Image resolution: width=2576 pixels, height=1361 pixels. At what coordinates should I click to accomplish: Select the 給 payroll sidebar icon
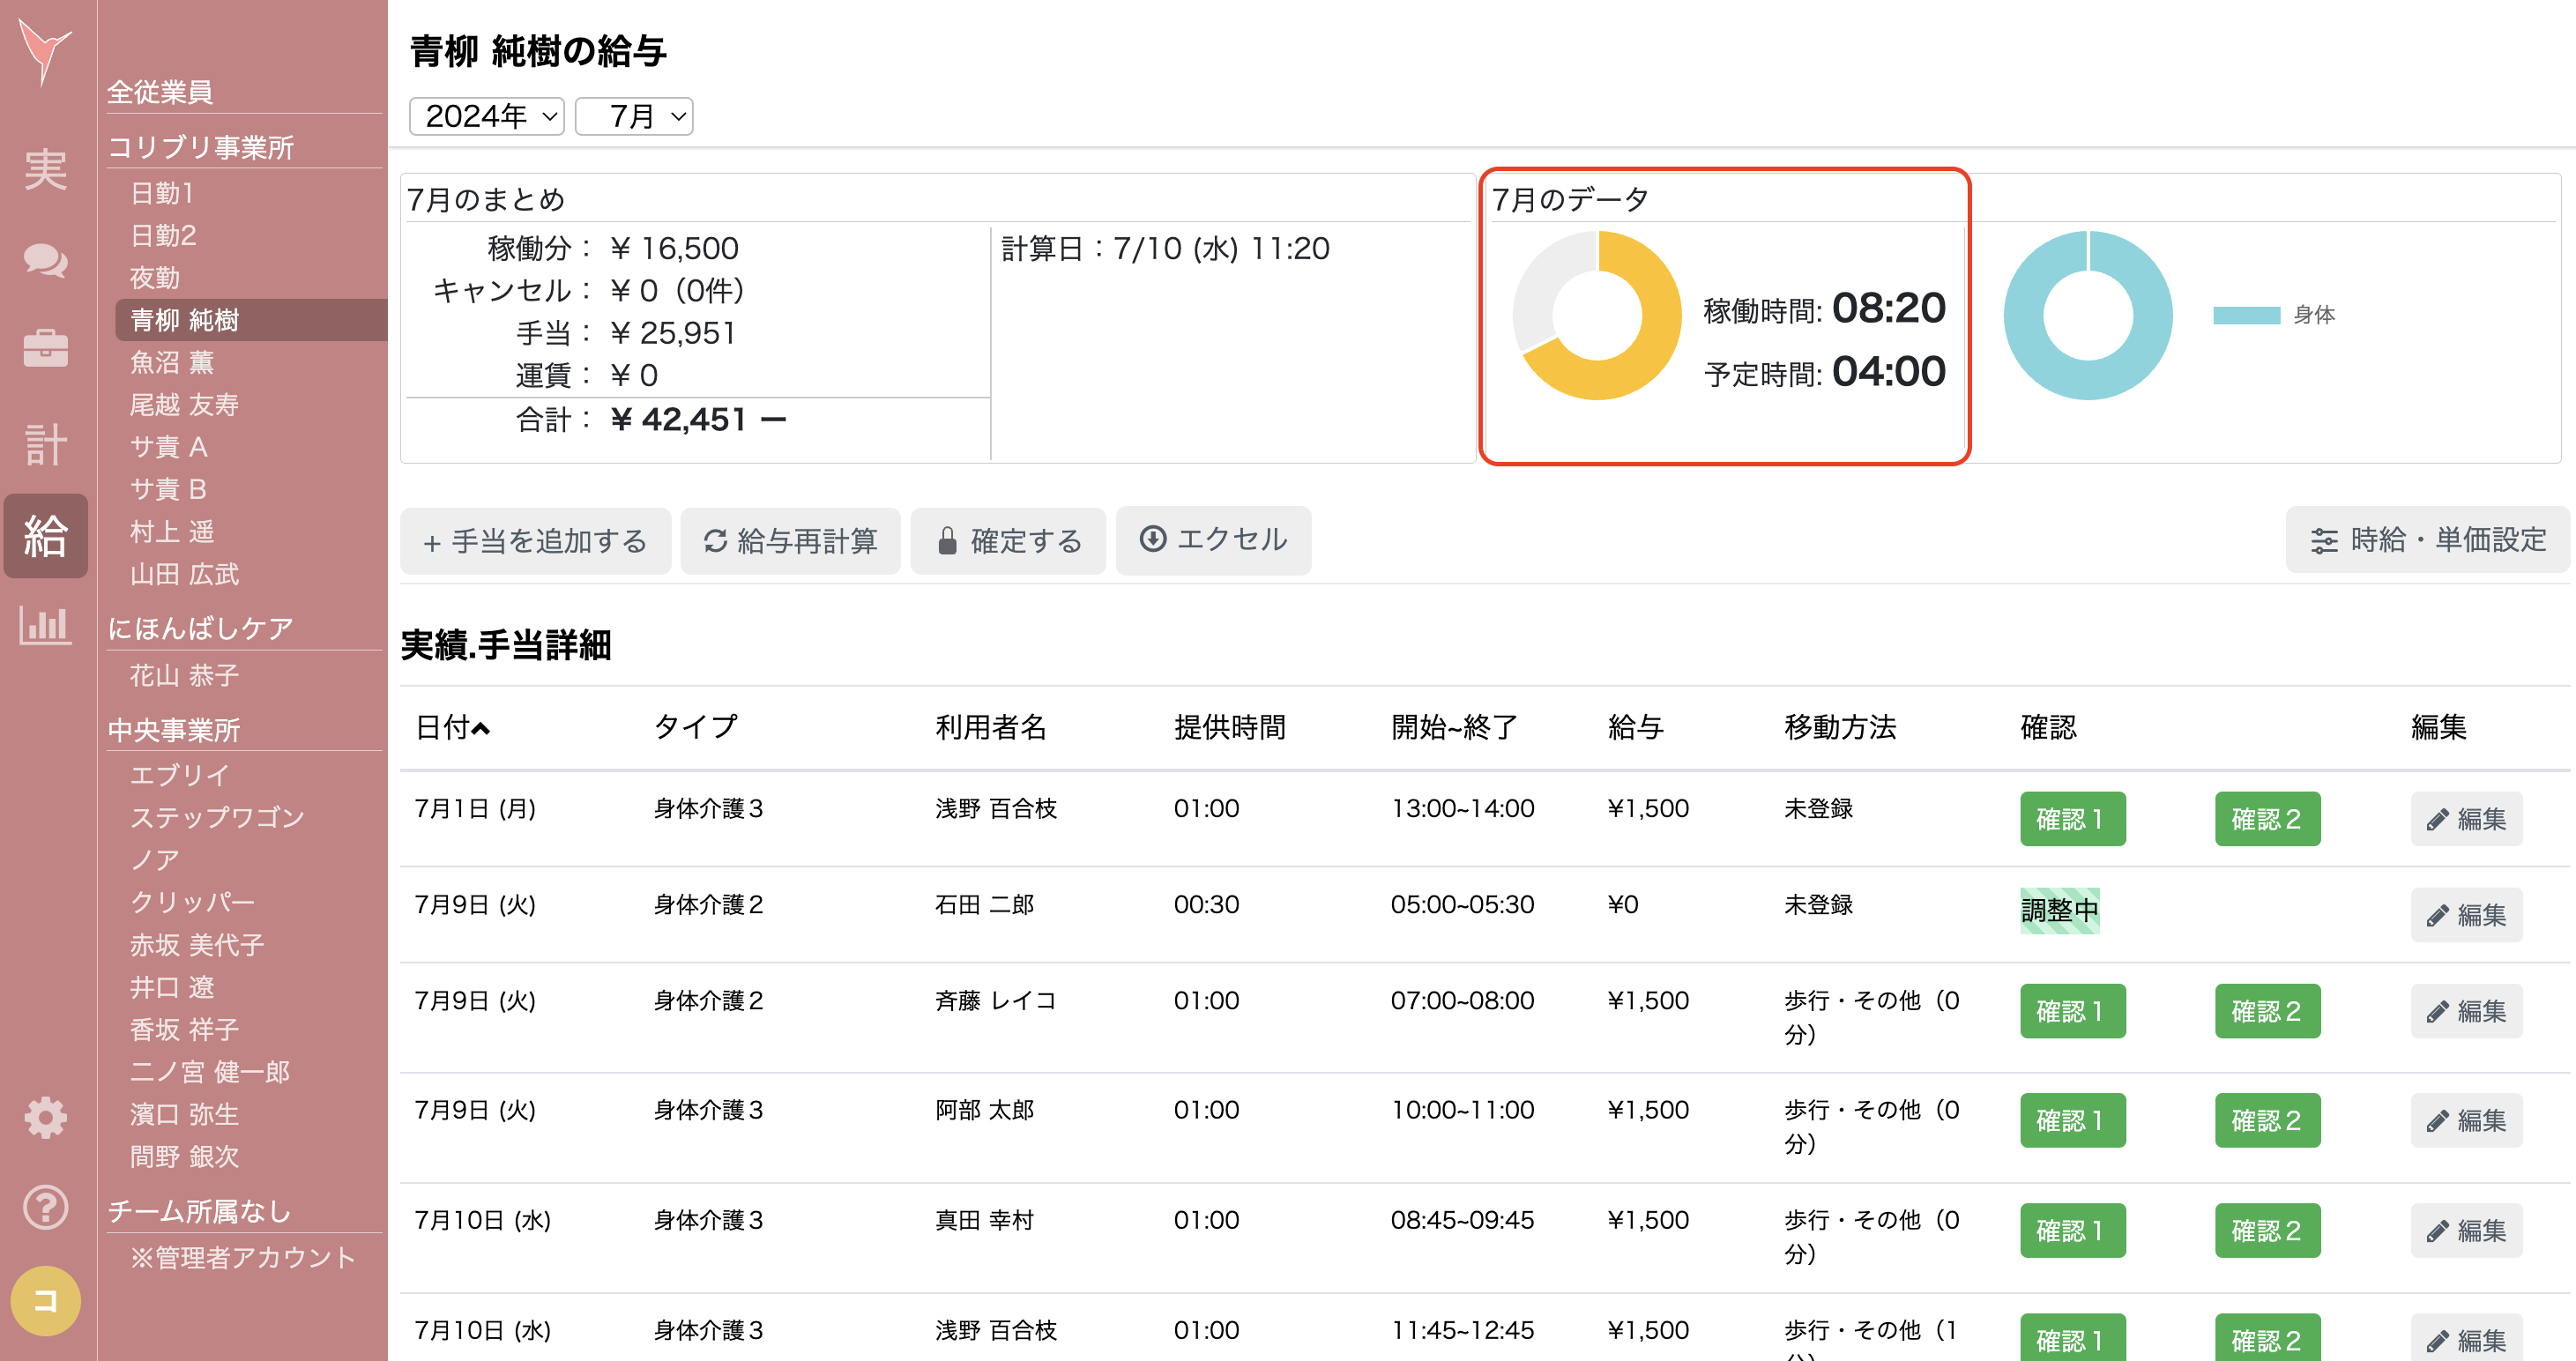[45, 536]
